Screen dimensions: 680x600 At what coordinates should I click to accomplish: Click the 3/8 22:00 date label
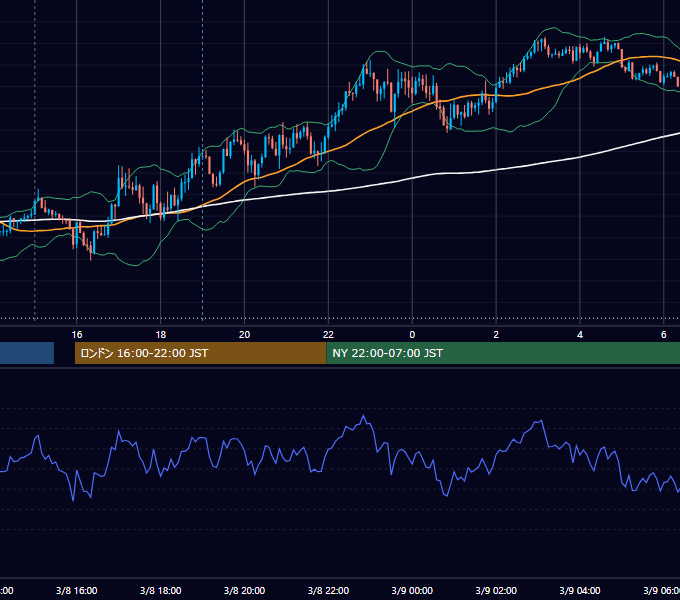coord(328,590)
